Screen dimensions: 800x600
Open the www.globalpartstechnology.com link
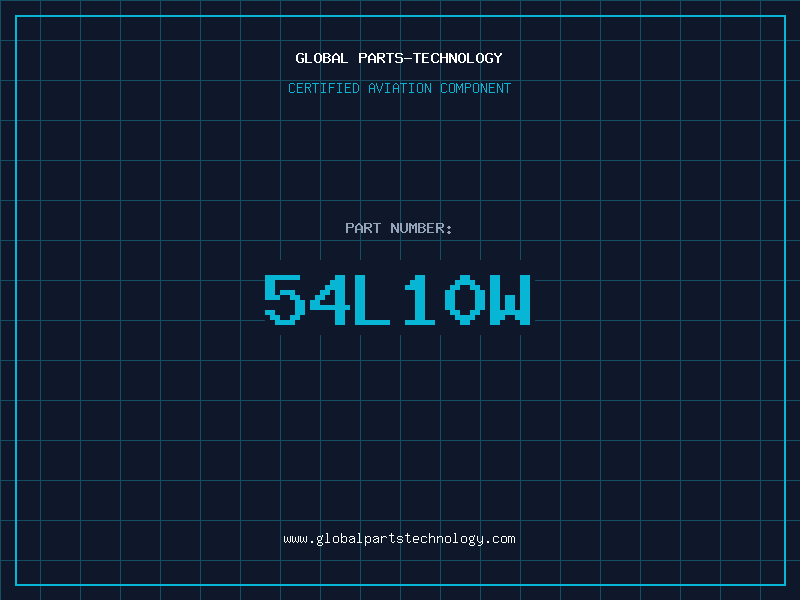click(x=399, y=539)
